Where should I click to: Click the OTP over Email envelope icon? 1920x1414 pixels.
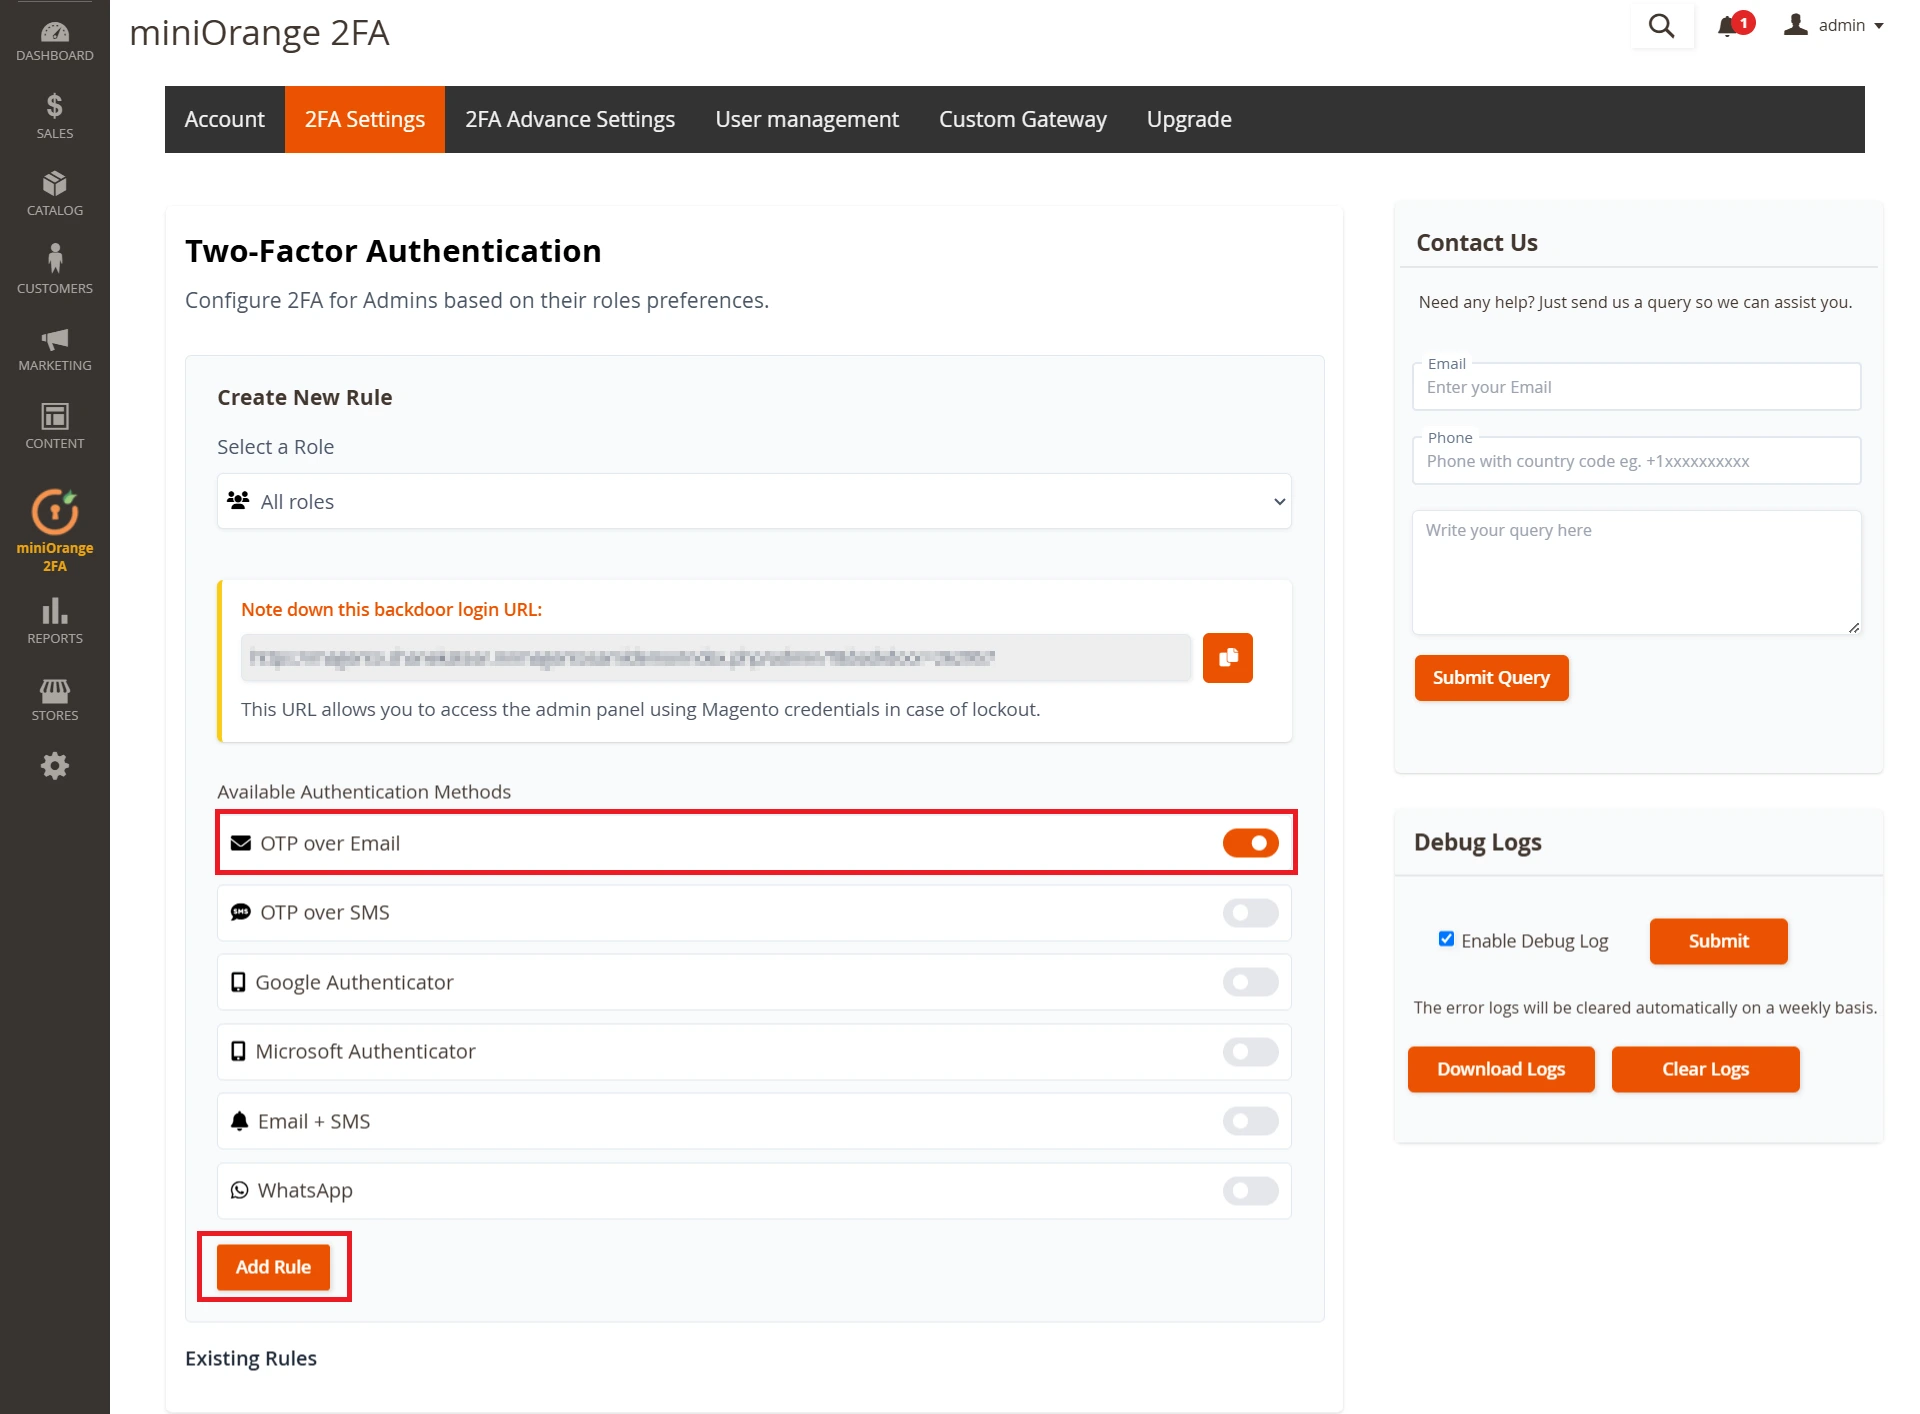click(241, 843)
